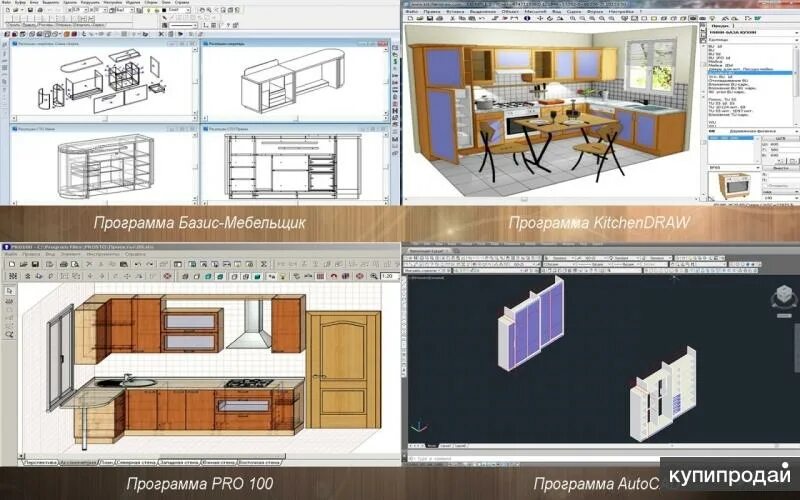
Task: Click red lifebuoy icon in PRO100 second toolbar row
Action: [167, 276]
